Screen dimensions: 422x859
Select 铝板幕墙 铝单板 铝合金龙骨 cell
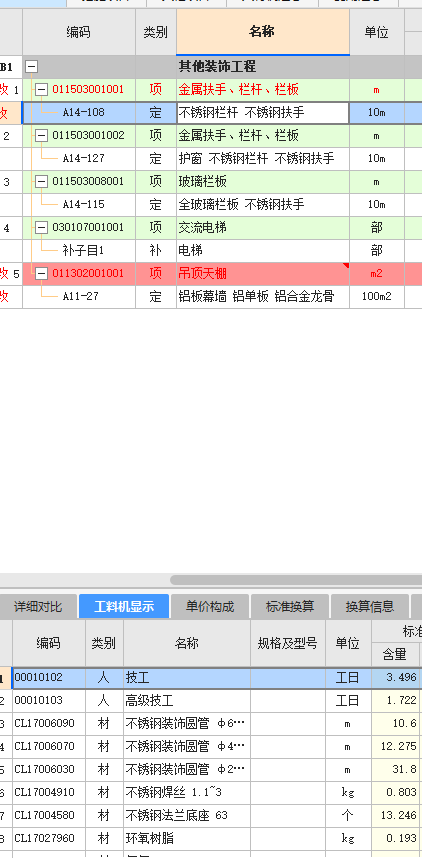point(263,297)
